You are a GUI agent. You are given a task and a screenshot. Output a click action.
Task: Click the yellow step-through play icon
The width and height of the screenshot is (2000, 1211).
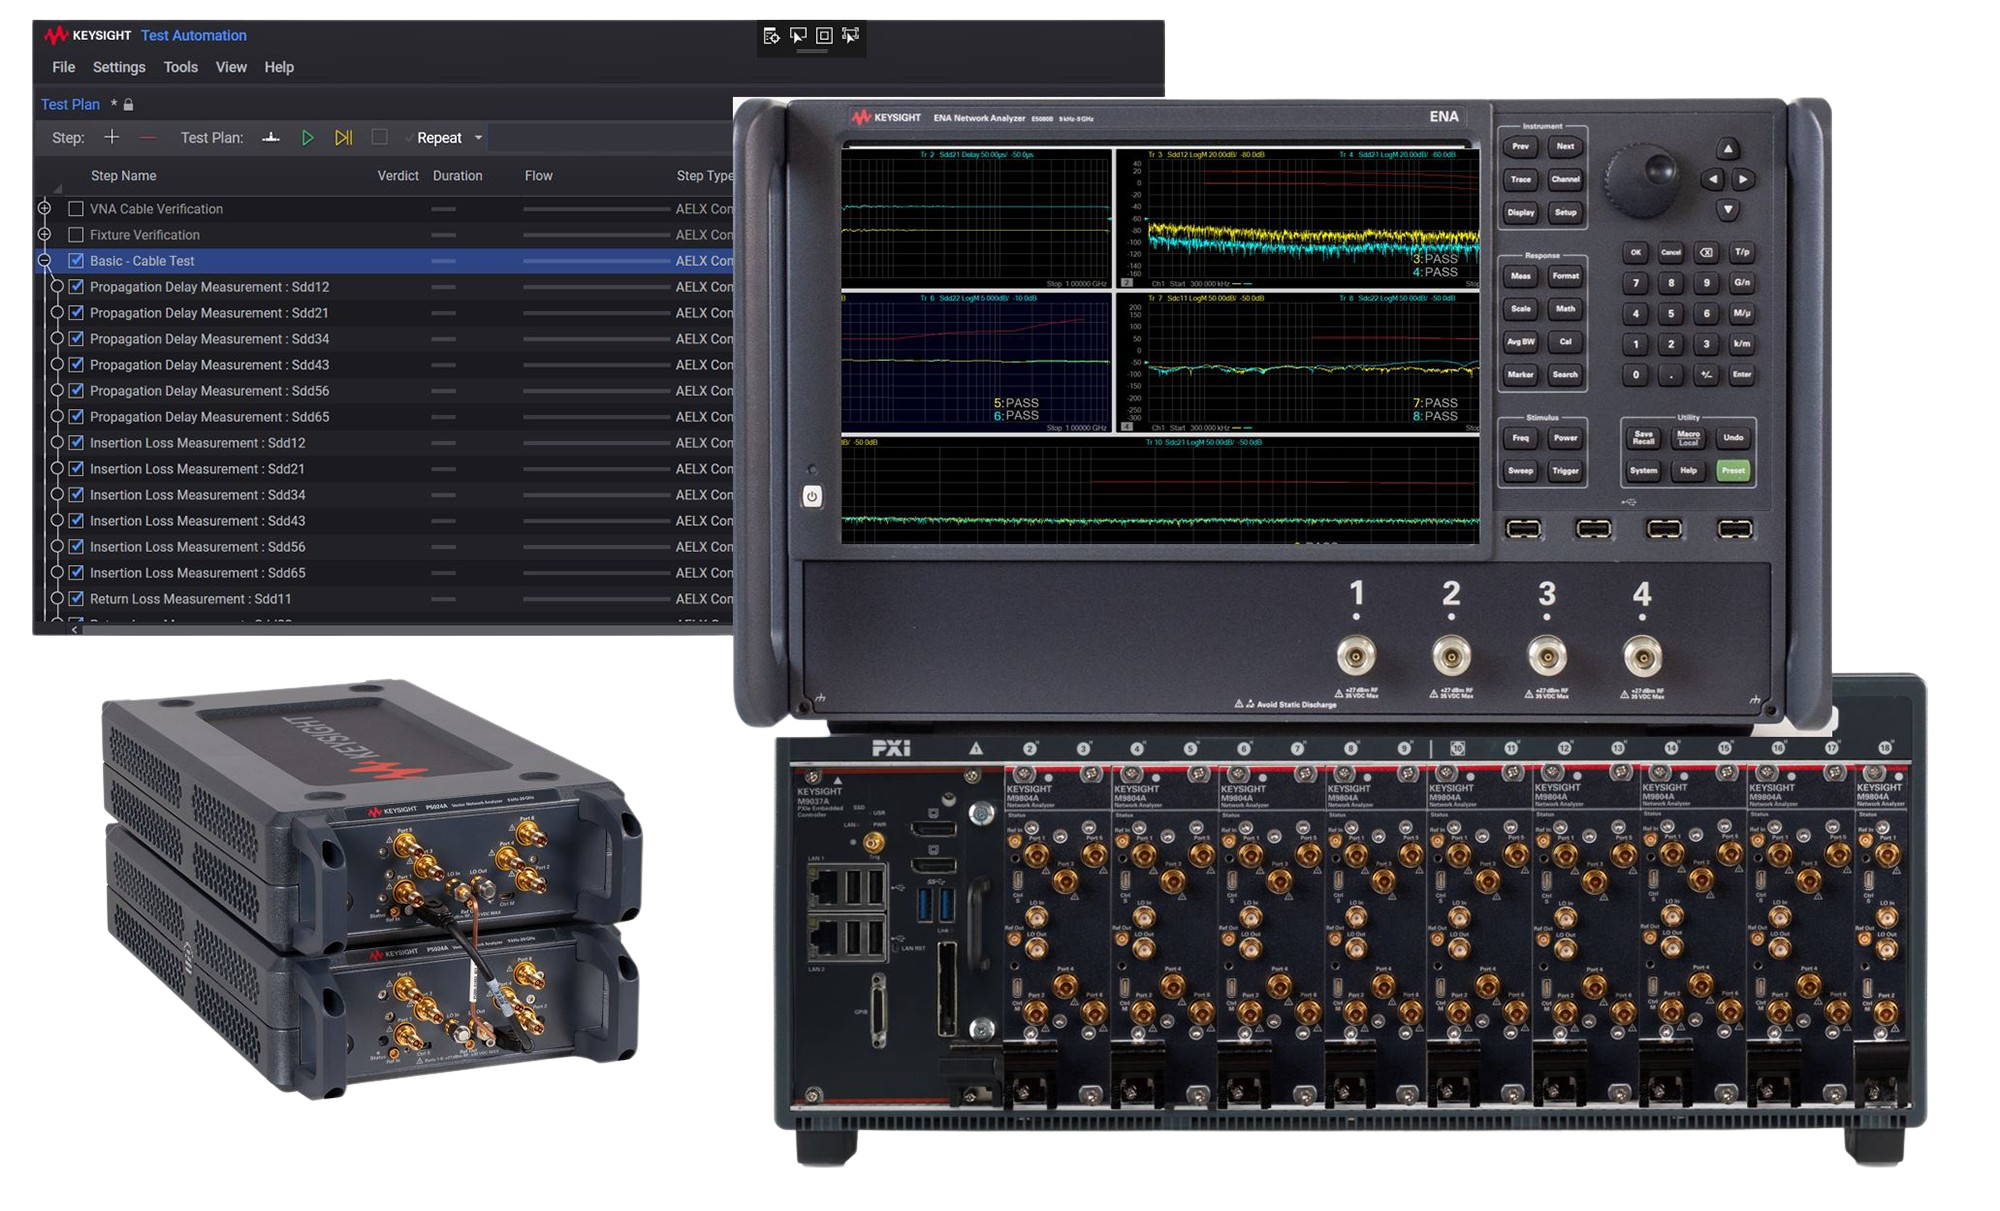(343, 138)
